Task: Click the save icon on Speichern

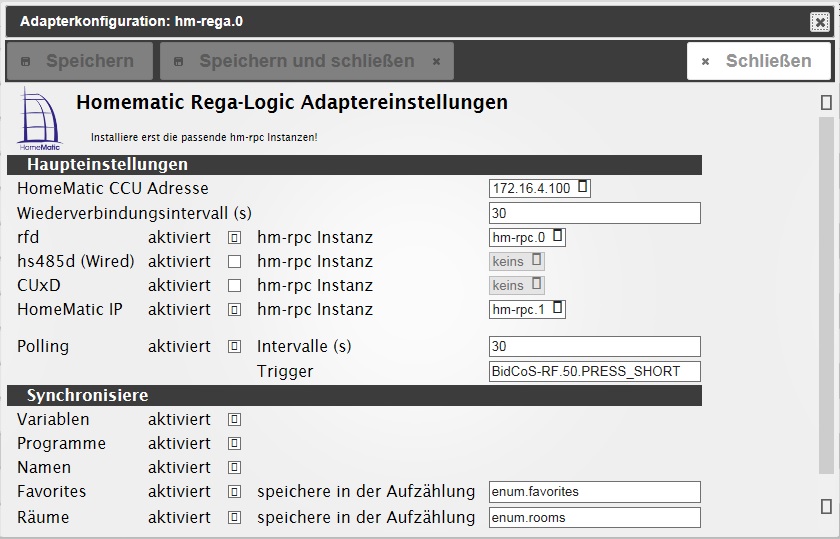Action: tap(26, 61)
